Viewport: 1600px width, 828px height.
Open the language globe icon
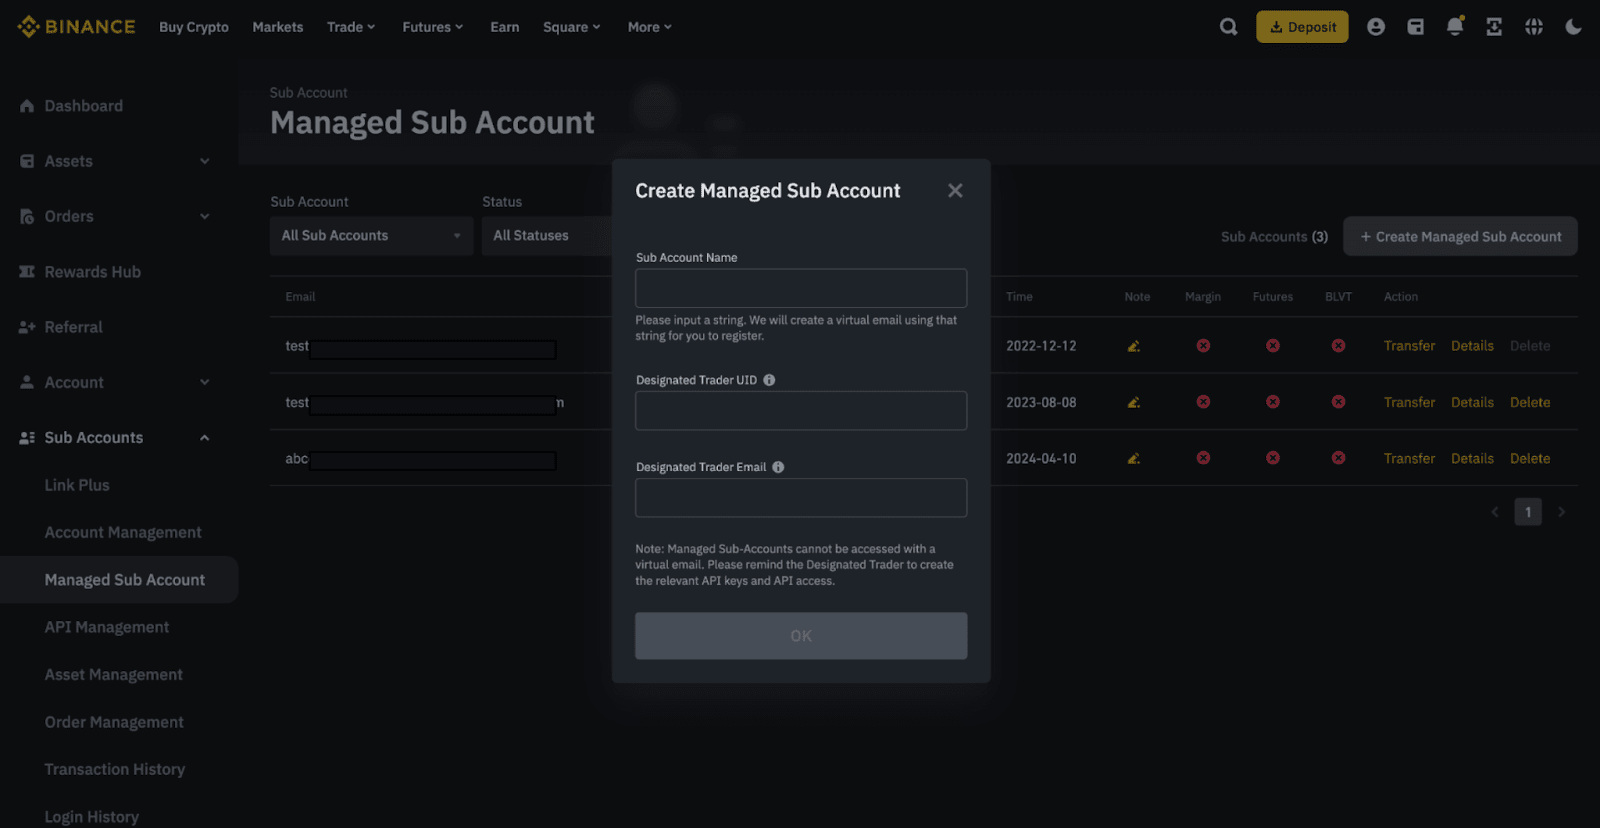1533,27
